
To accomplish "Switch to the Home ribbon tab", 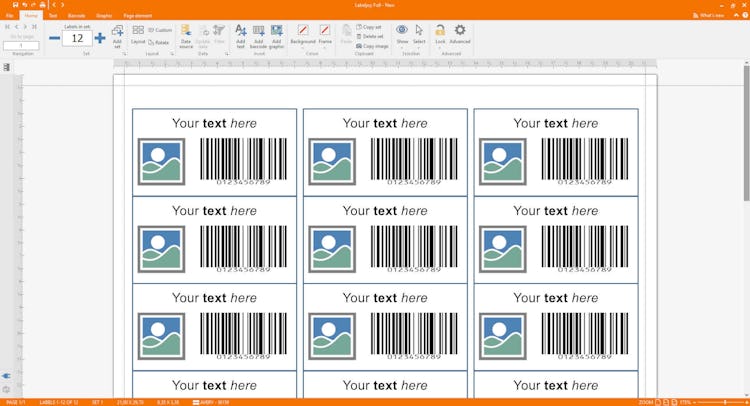I will pos(31,16).
